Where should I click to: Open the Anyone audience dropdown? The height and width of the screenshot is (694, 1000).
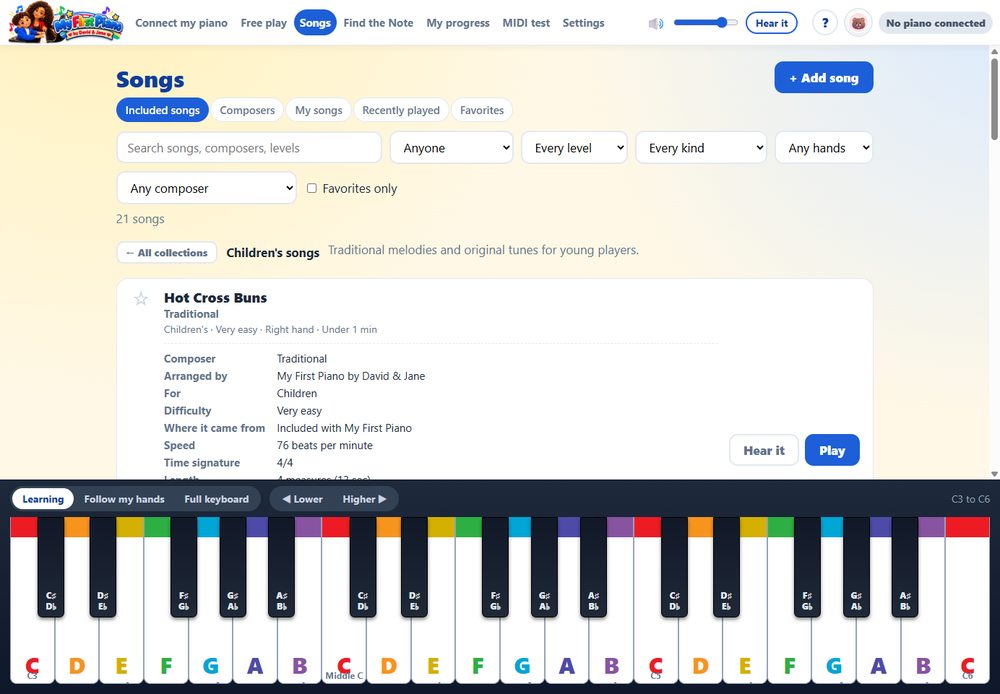(x=452, y=148)
